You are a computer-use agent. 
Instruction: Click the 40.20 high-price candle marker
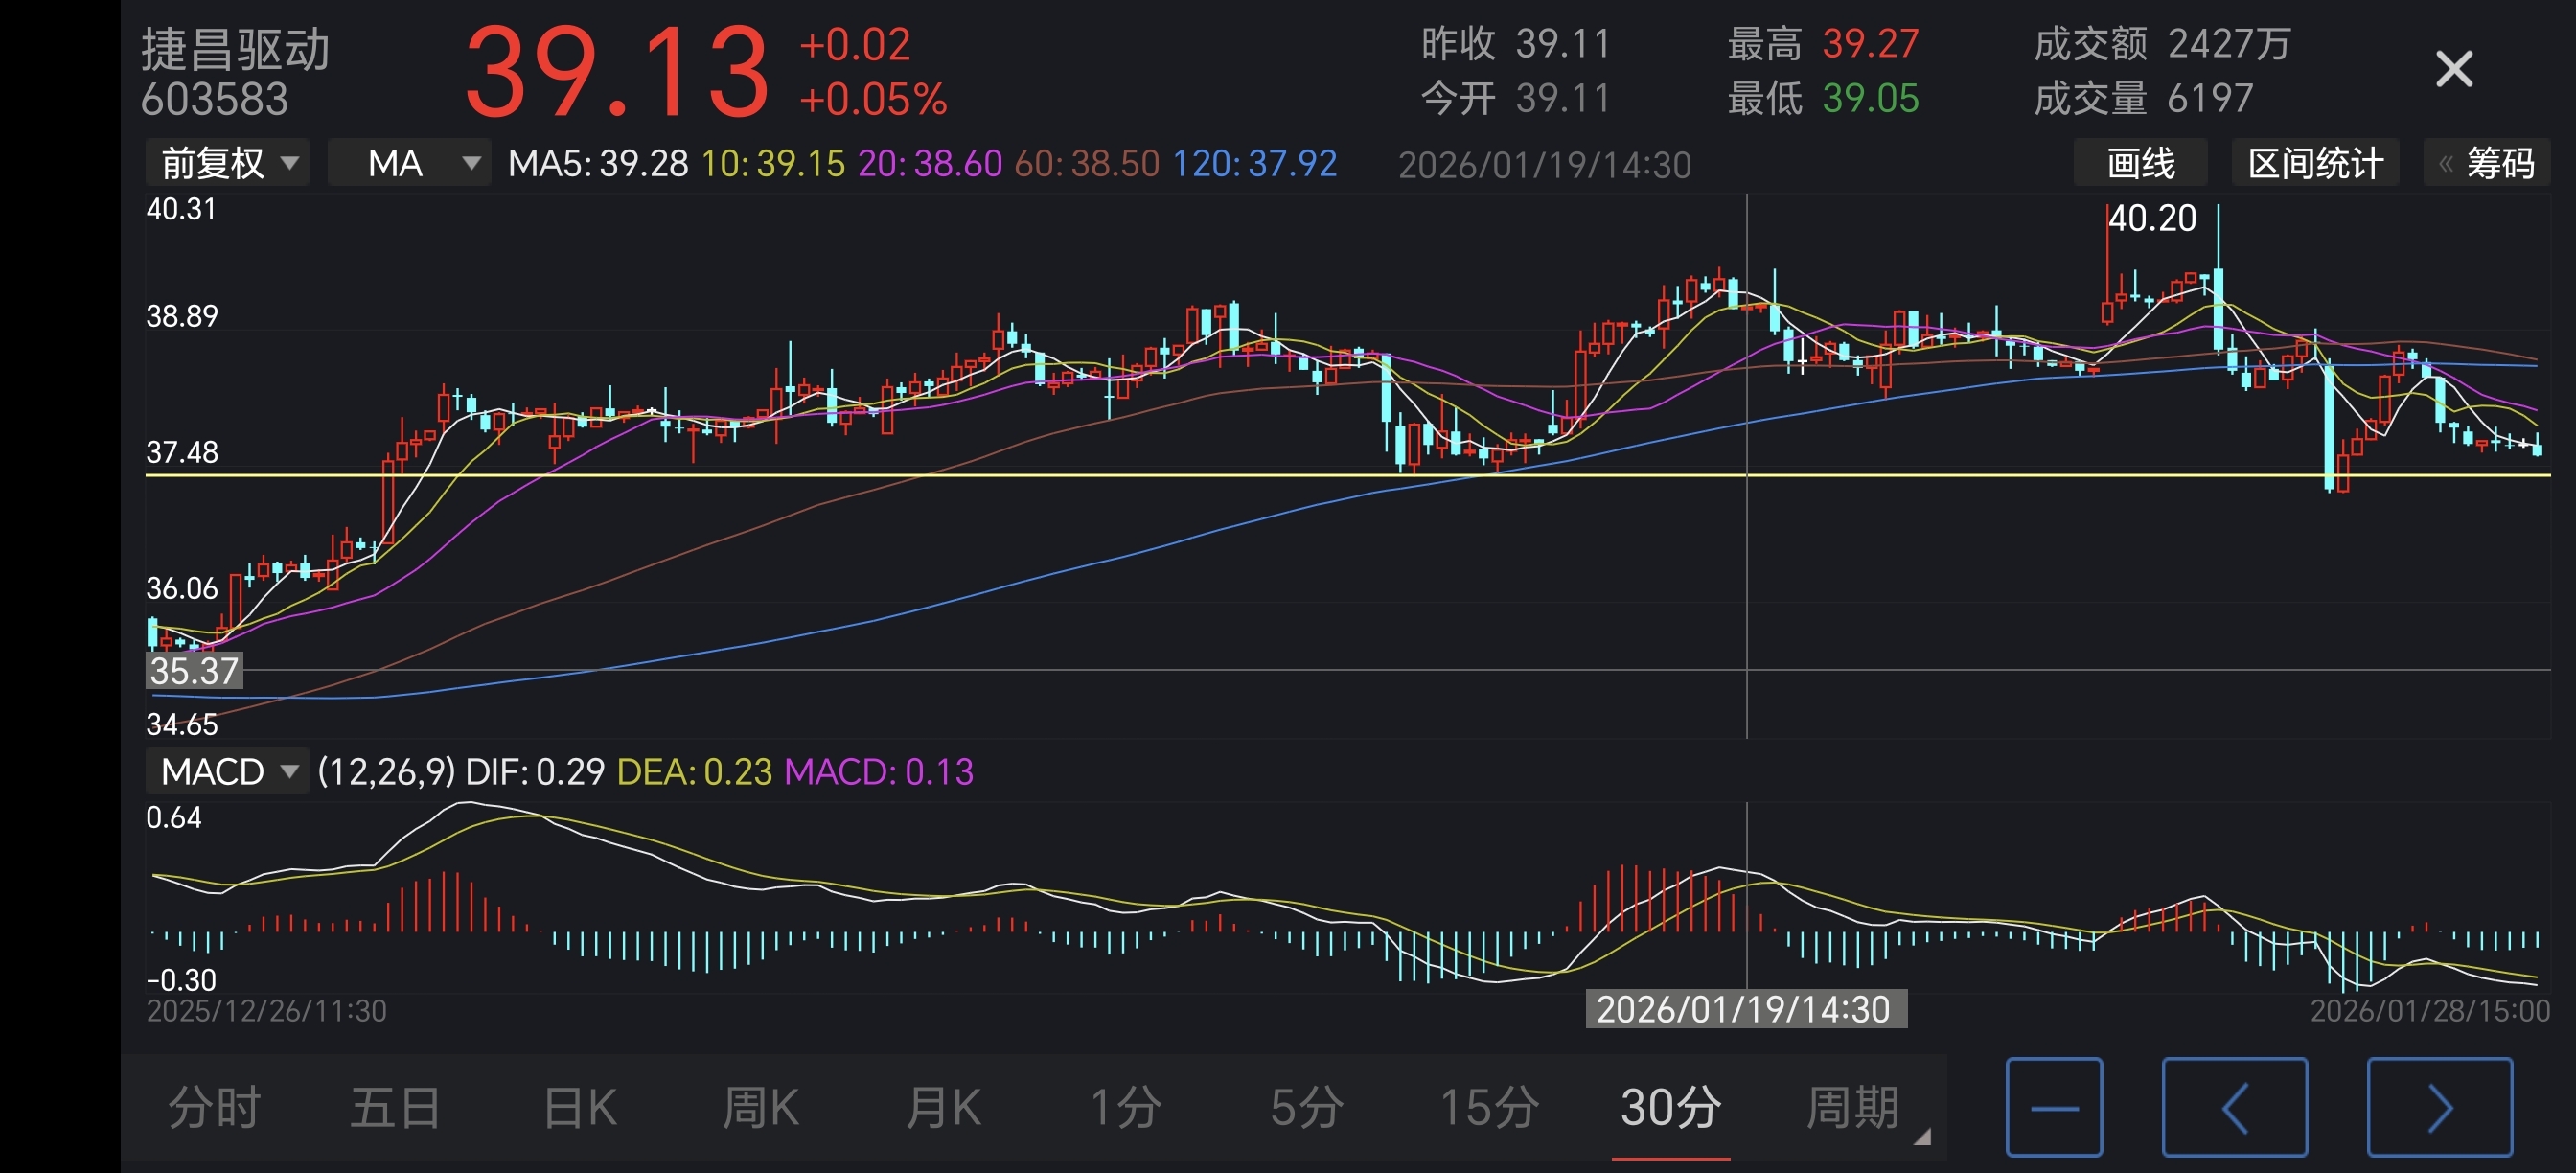tap(2152, 218)
